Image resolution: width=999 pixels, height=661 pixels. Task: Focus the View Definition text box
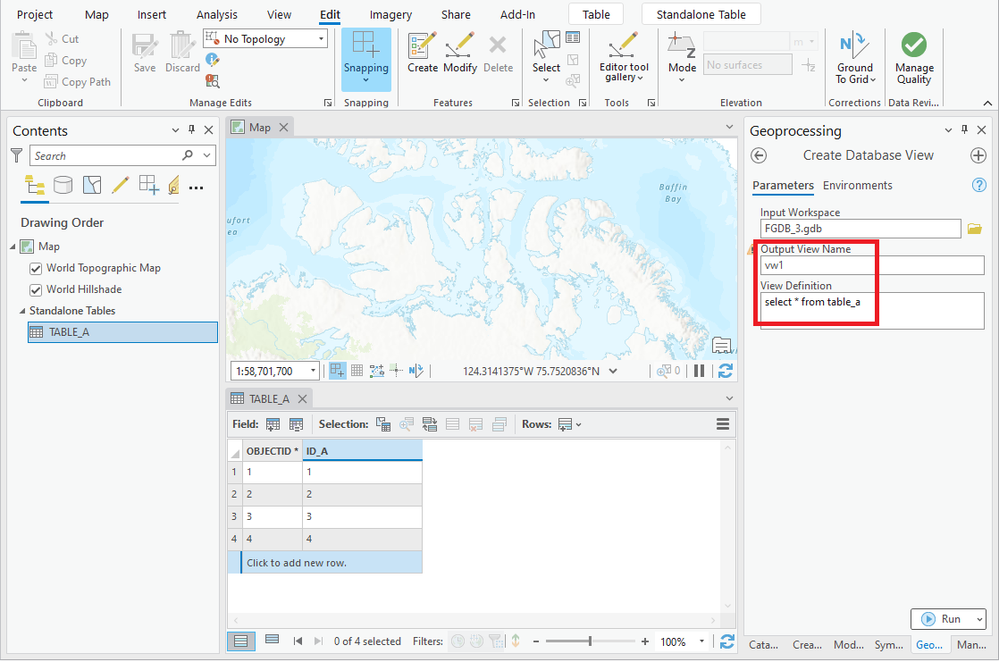(872, 311)
